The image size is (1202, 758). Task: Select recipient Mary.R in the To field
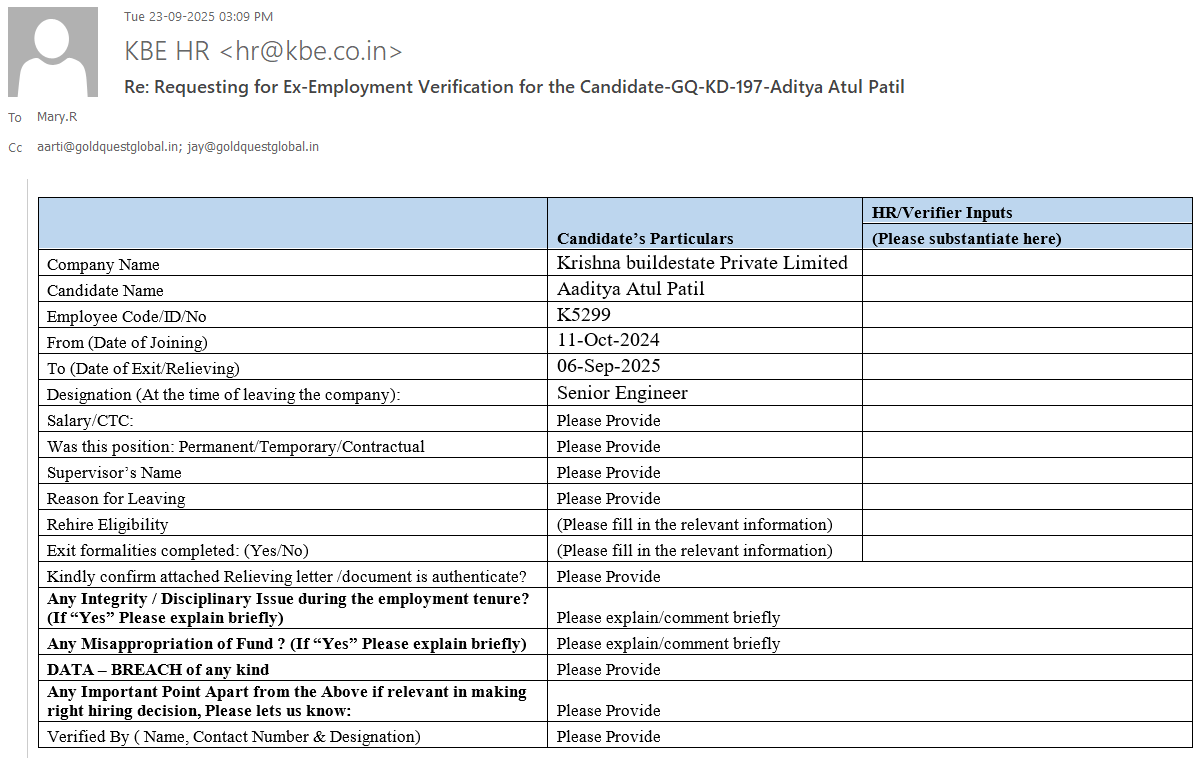57,117
